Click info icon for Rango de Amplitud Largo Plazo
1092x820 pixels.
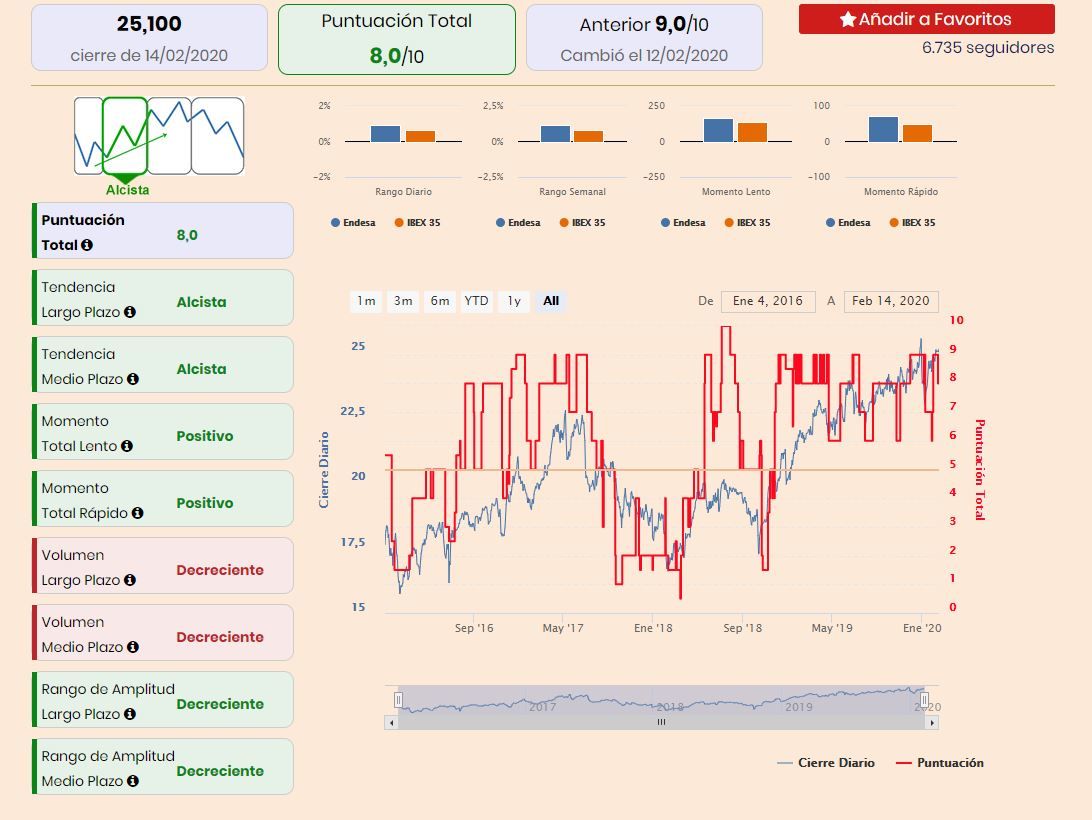129,714
